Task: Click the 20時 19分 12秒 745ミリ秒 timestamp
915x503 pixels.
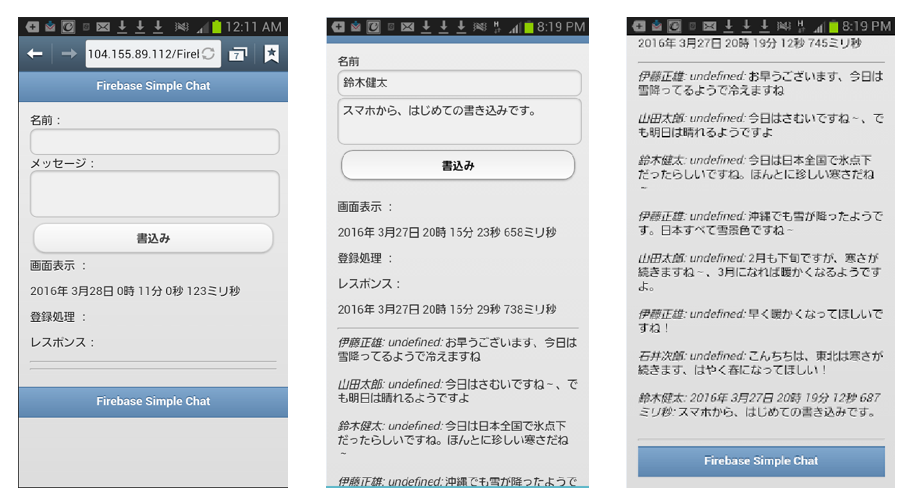Action: pyautogui.click(x=749, y=43)
